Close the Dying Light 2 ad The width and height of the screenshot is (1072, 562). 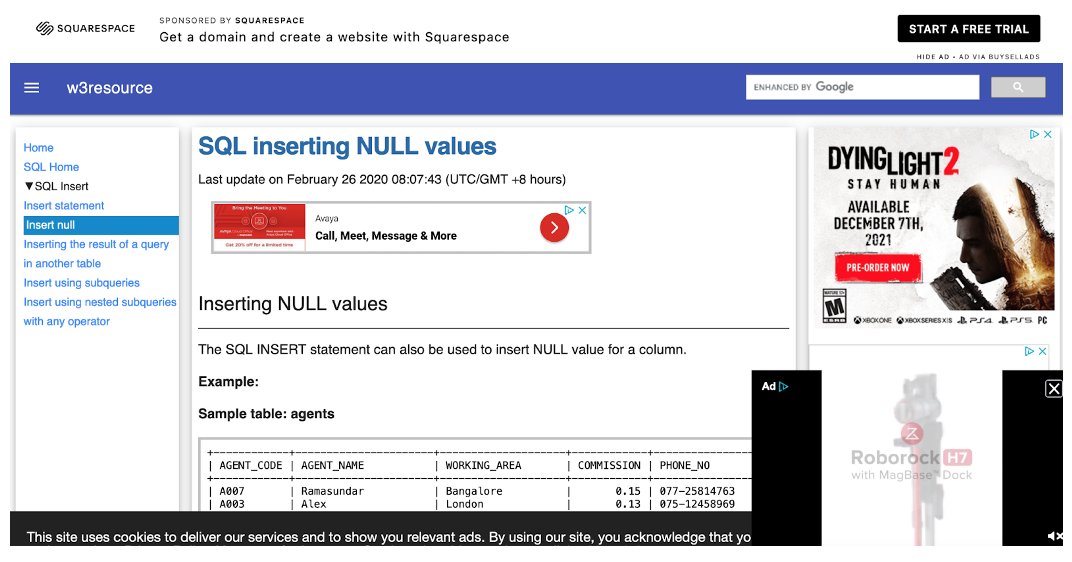pyautogui.click(x=1047, y=135)
